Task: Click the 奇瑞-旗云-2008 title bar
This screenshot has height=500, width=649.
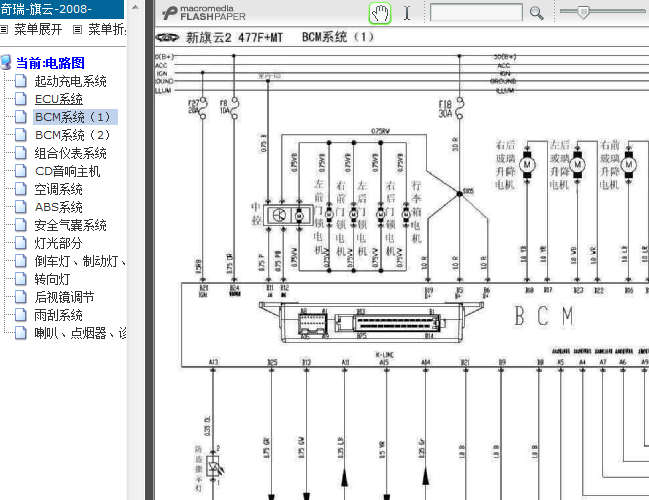Action: coord(62,9)
